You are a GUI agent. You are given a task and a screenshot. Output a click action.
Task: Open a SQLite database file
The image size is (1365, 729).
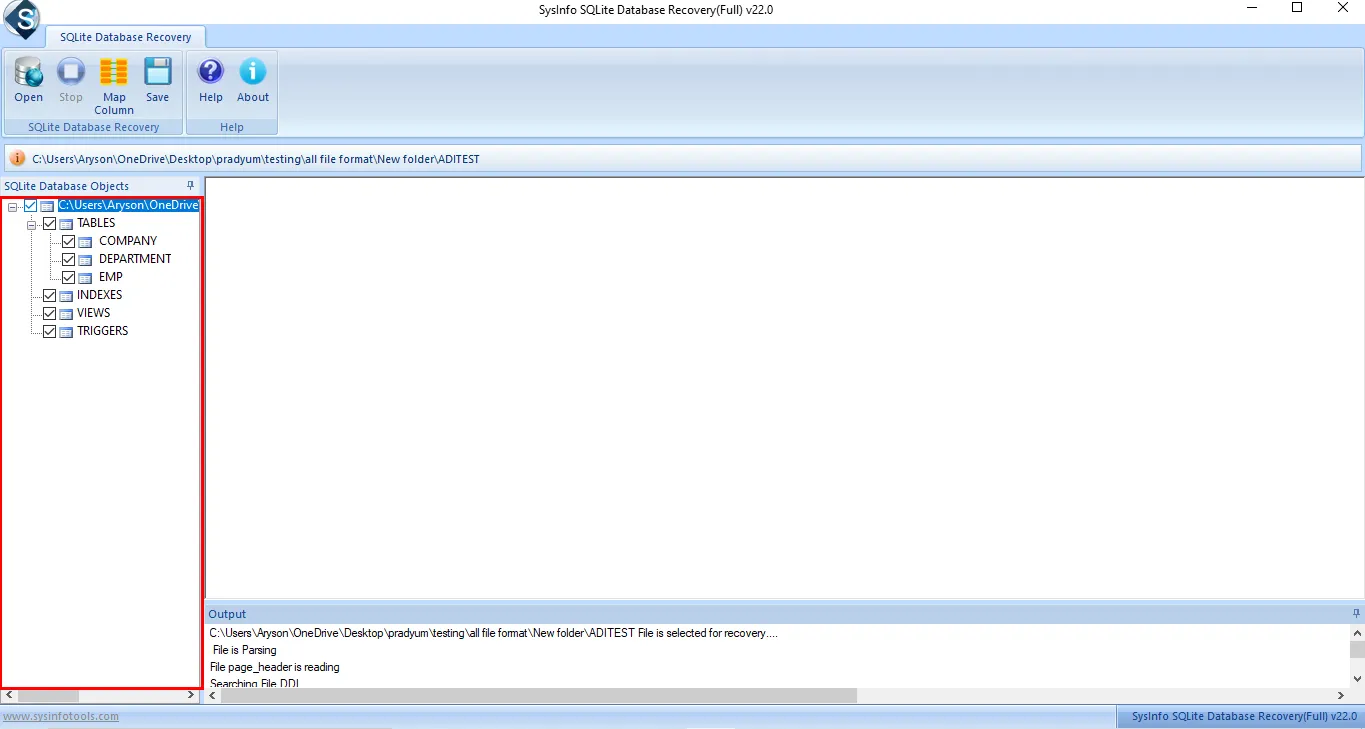pos(28,80)
